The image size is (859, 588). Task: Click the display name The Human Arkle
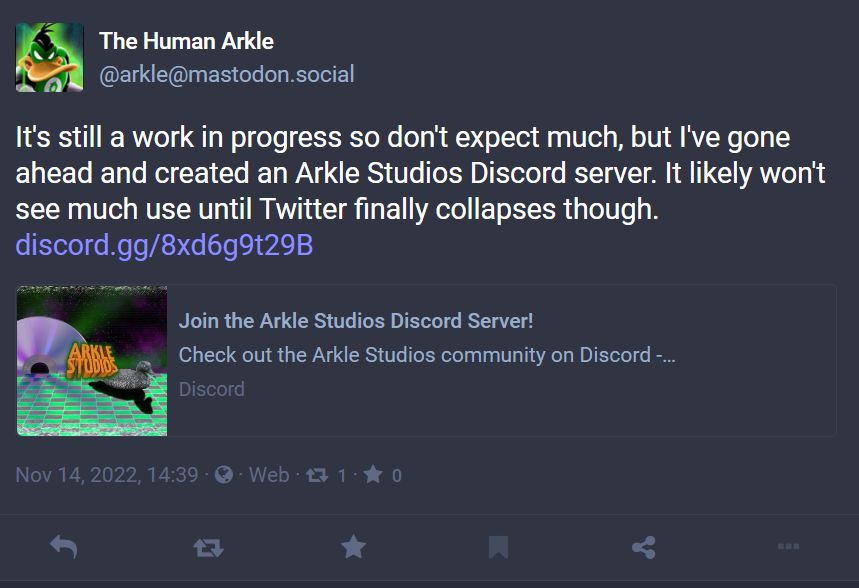[x=186, y=41]
